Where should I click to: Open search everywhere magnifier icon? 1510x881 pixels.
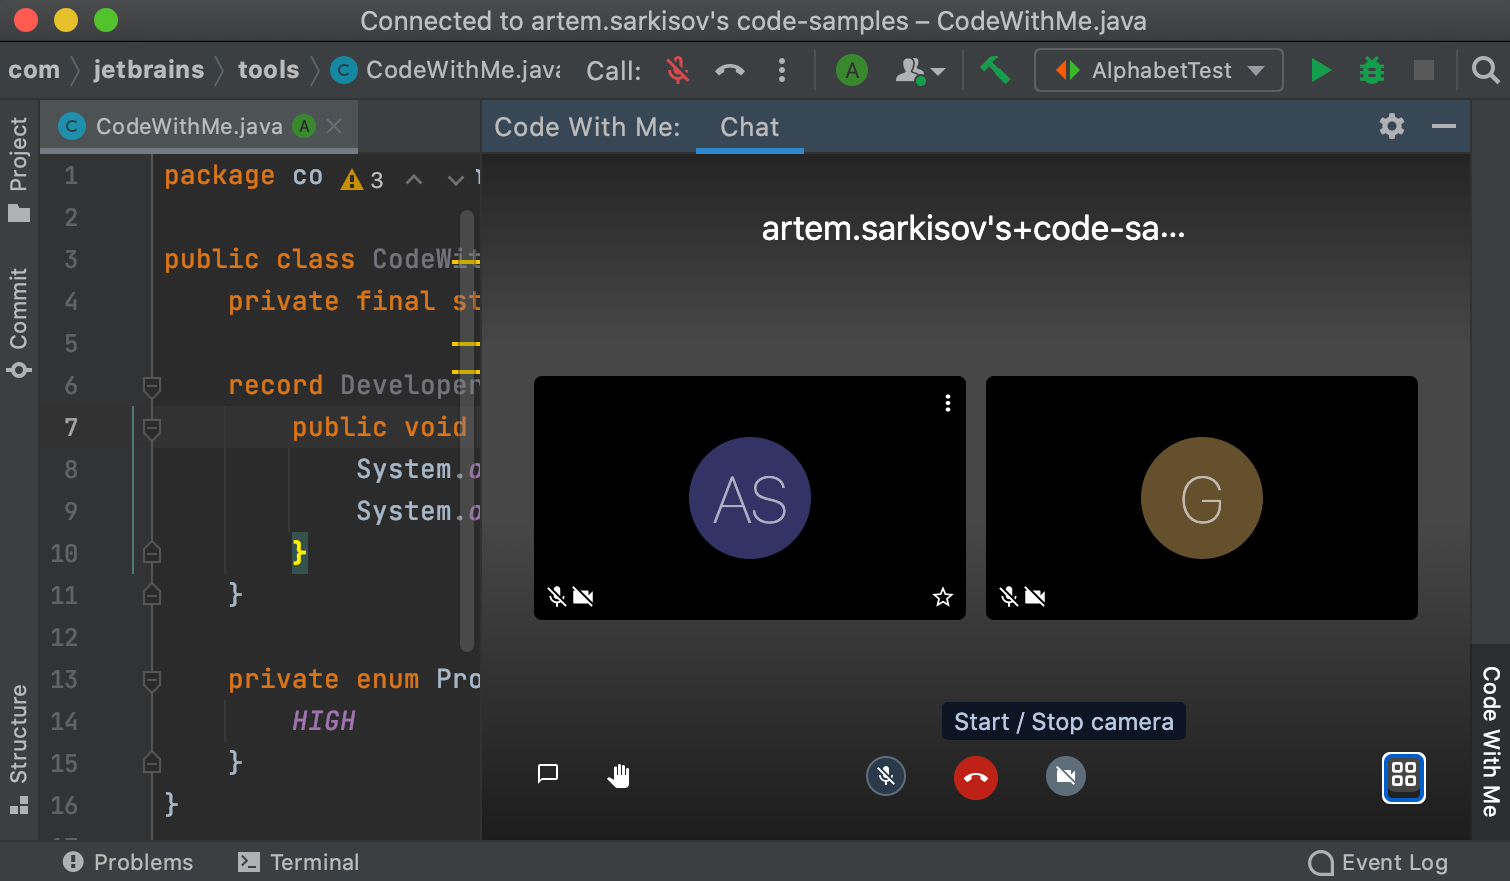click(1485, 70)
